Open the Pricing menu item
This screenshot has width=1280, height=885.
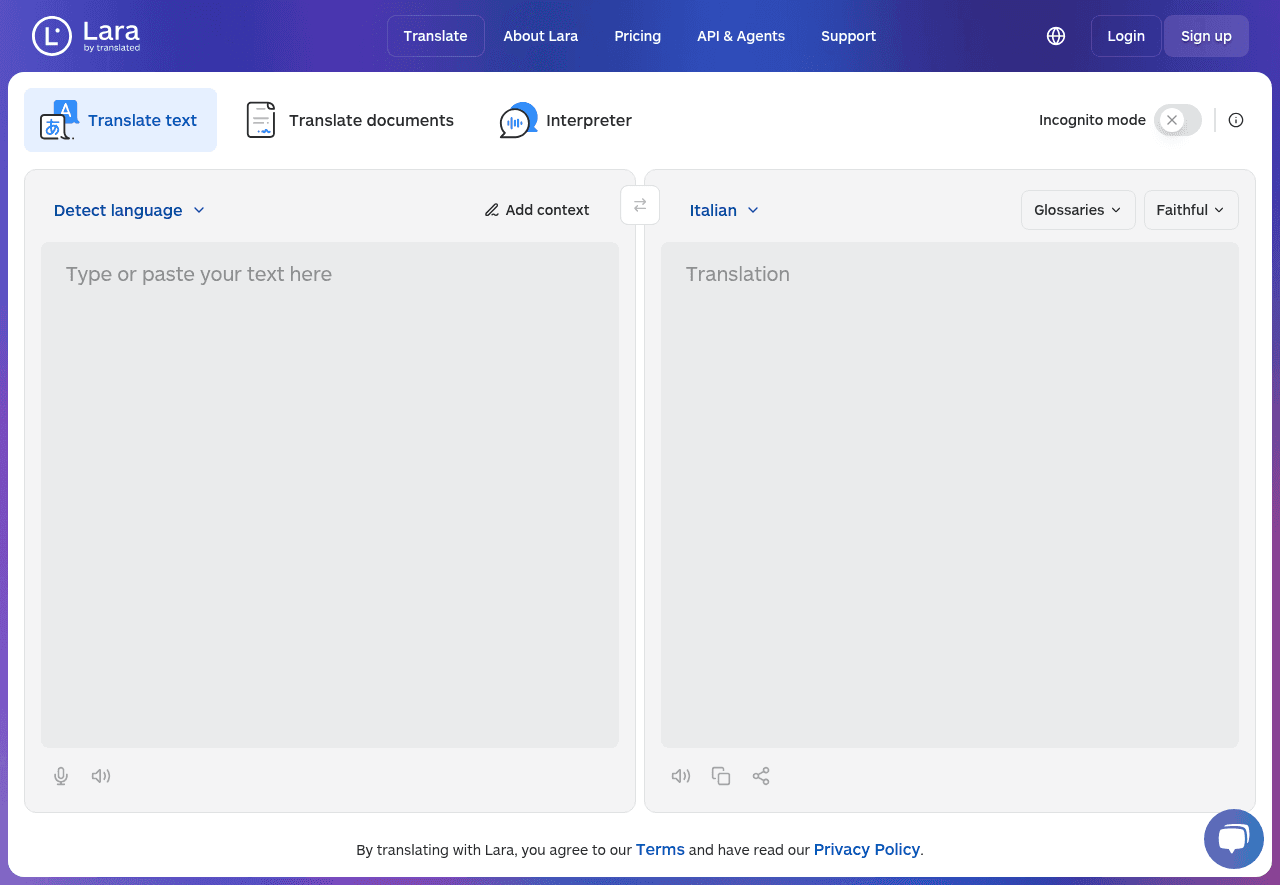coord(637,36)
